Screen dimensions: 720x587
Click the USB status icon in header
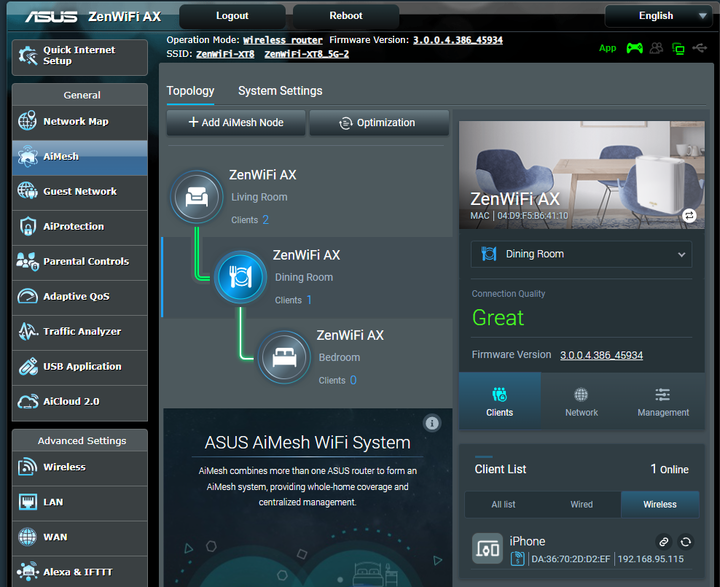pos(700,47)
